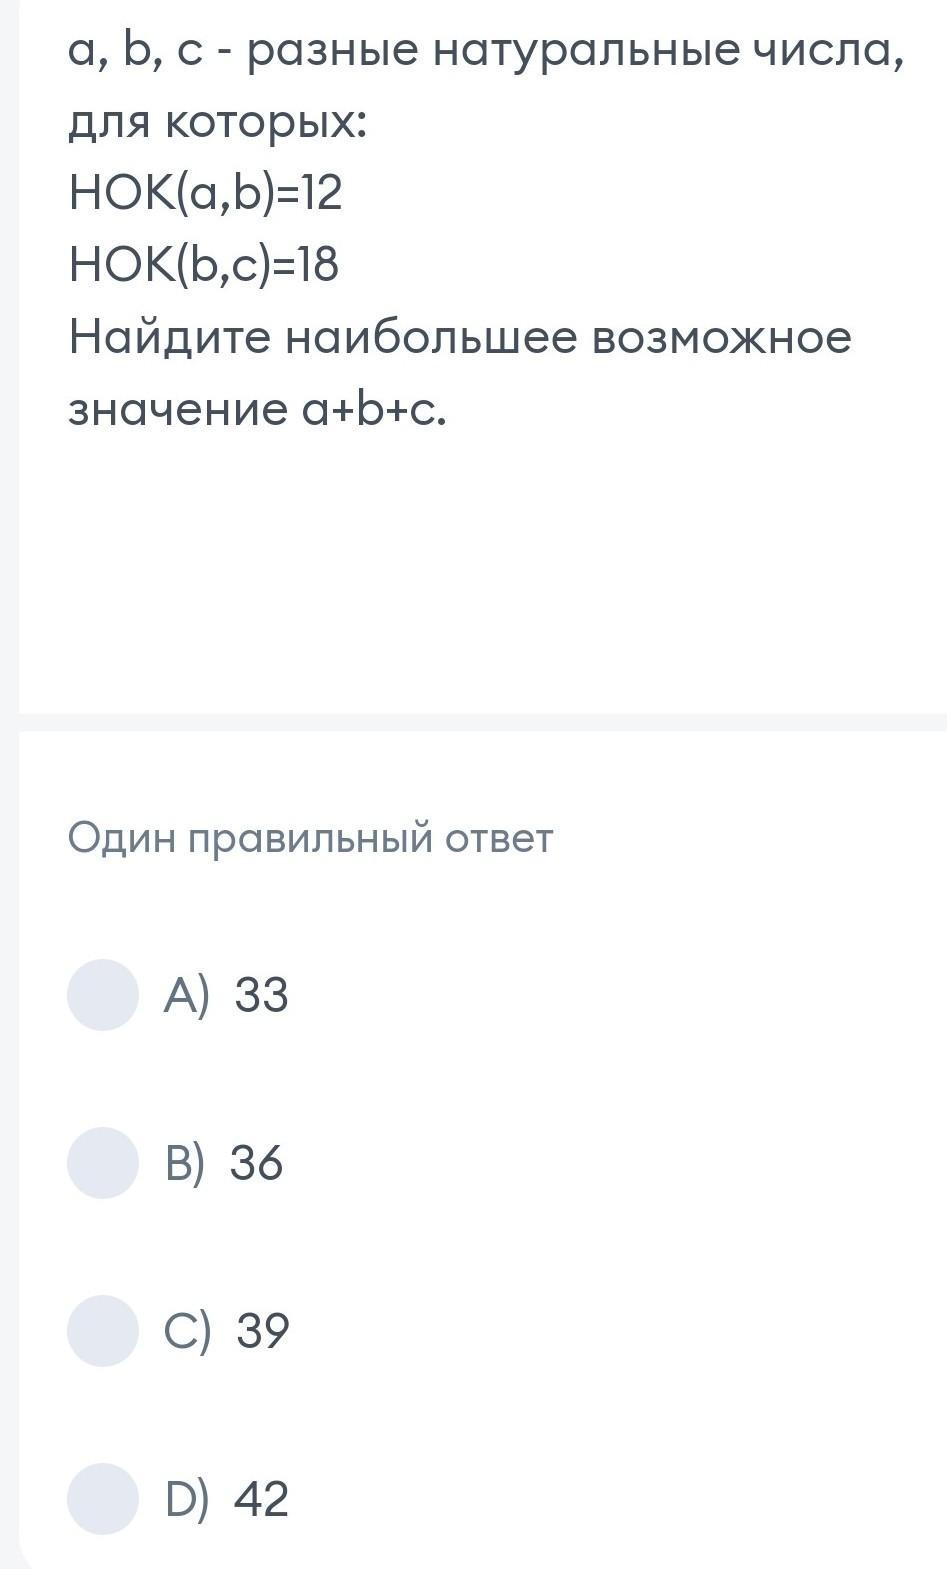
Task: Click the answer label text "B) 36"
Action: point(224,1163)
